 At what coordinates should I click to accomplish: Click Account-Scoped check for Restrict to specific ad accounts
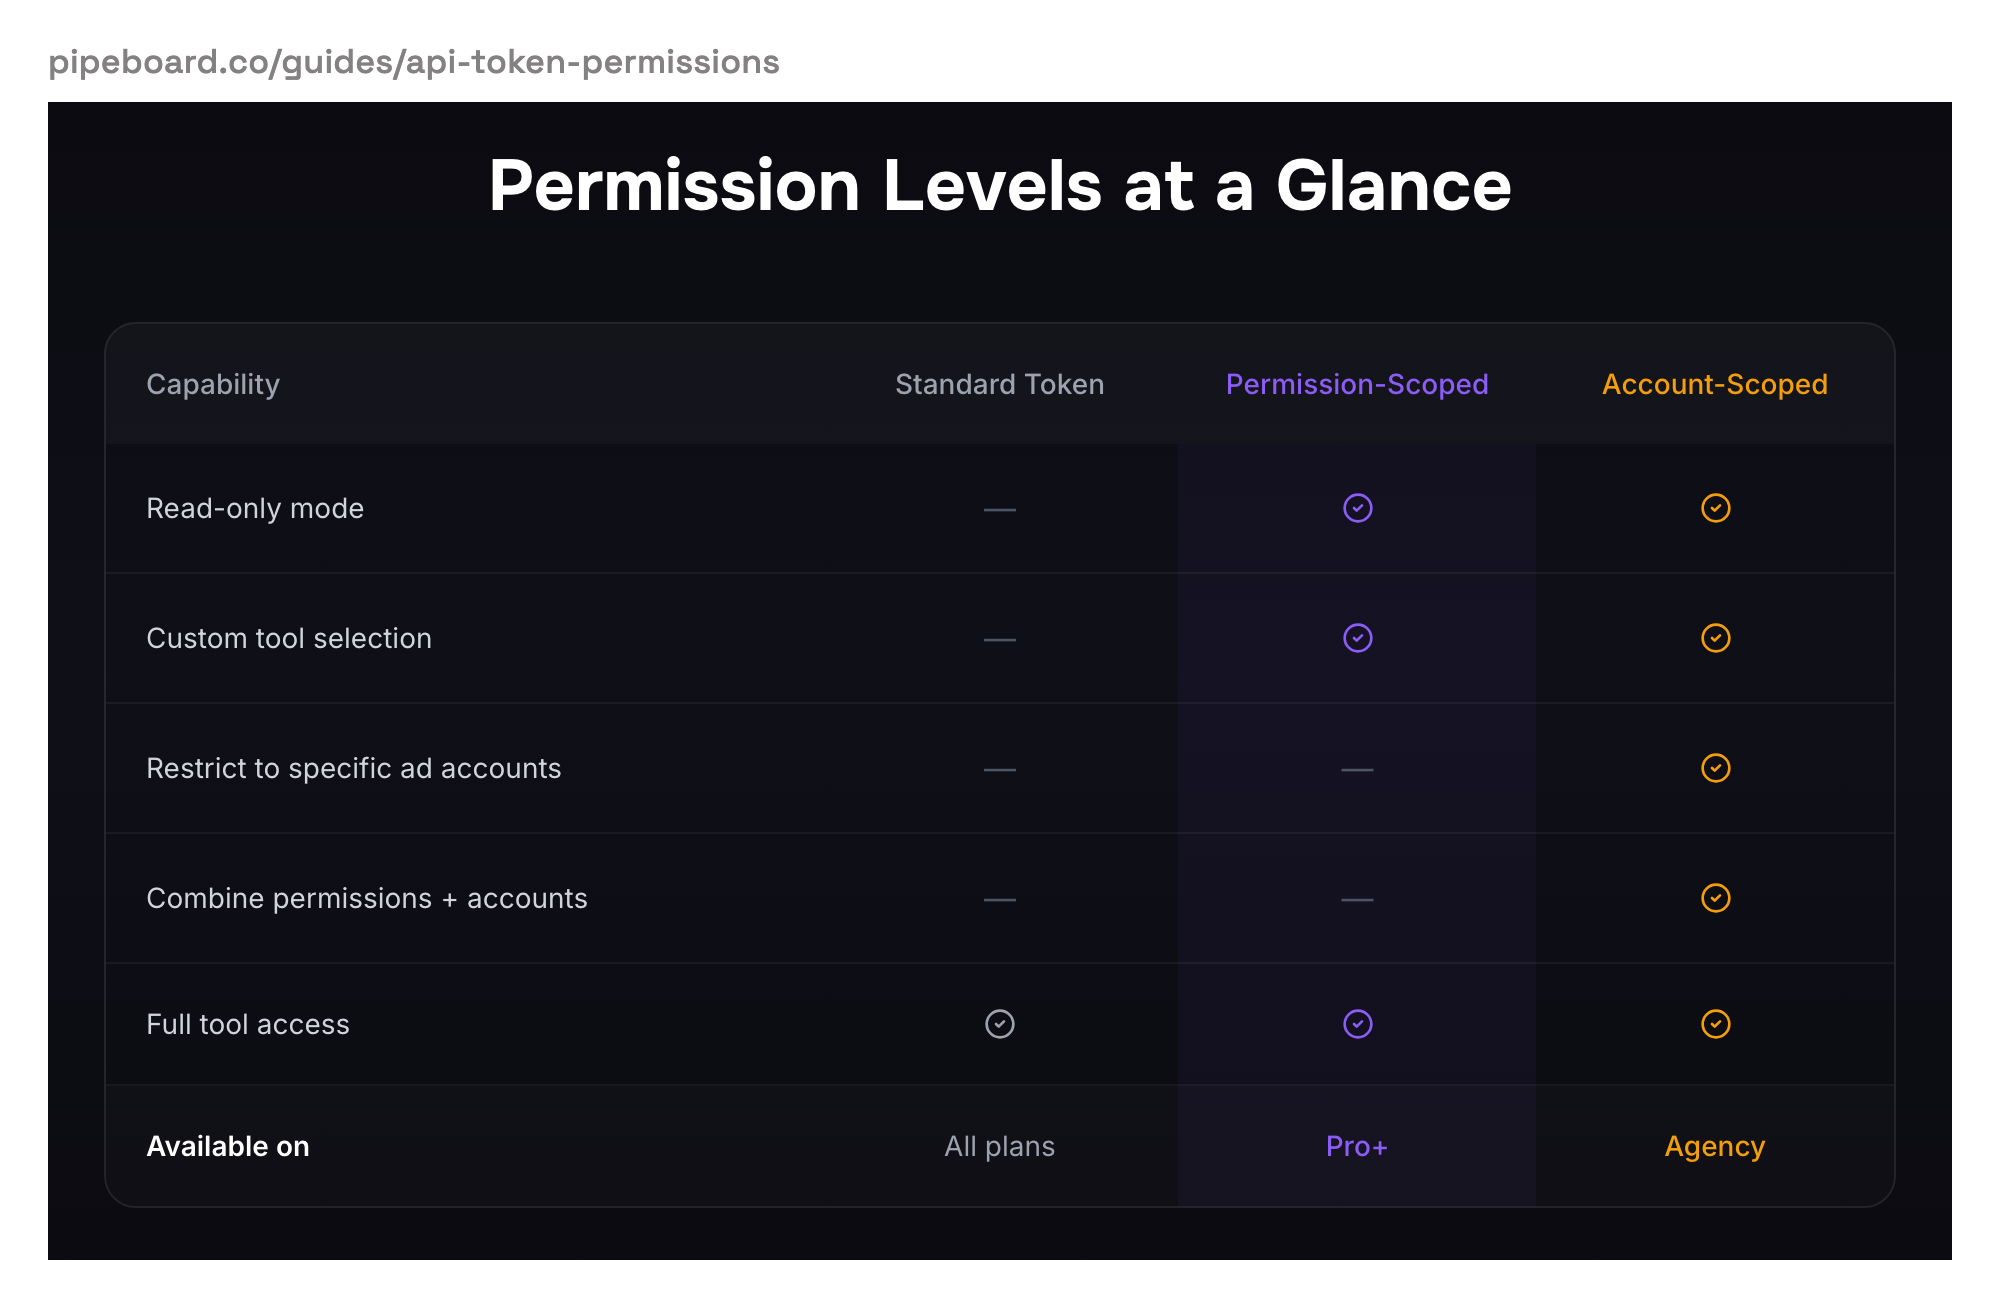pyautogui.click(x=1715, y=768)
